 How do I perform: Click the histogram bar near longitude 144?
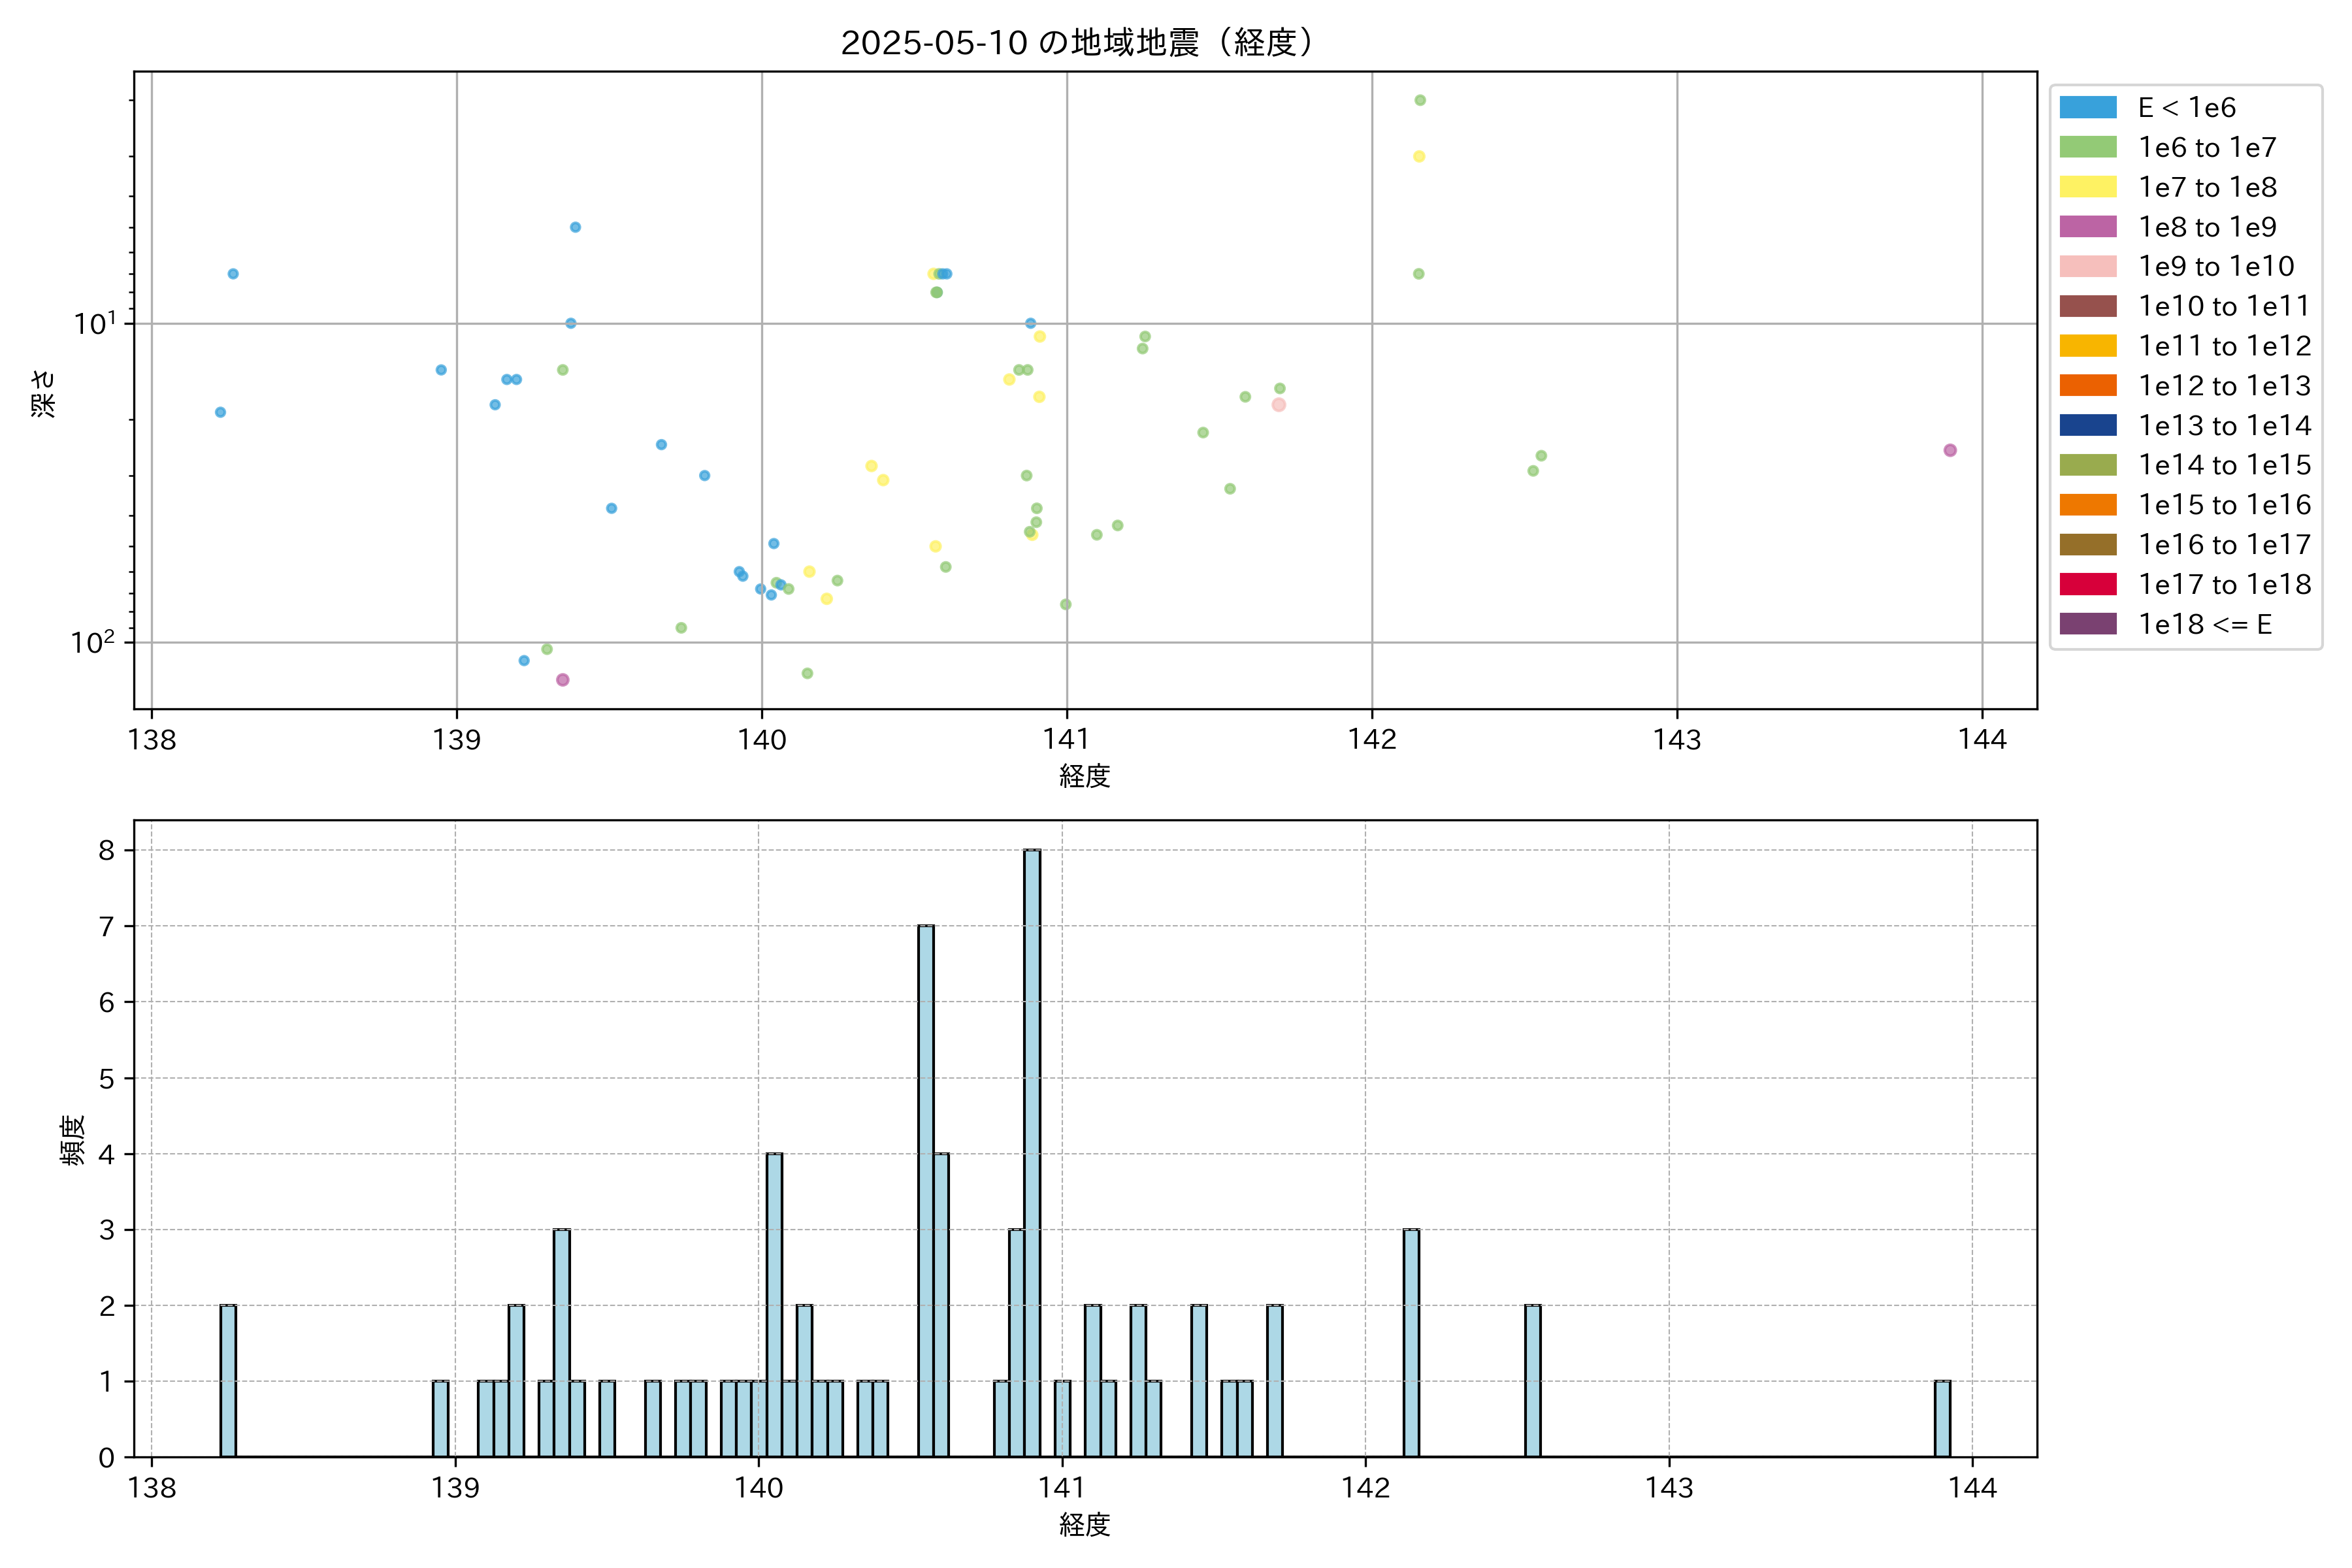tap(1942, 1418)
